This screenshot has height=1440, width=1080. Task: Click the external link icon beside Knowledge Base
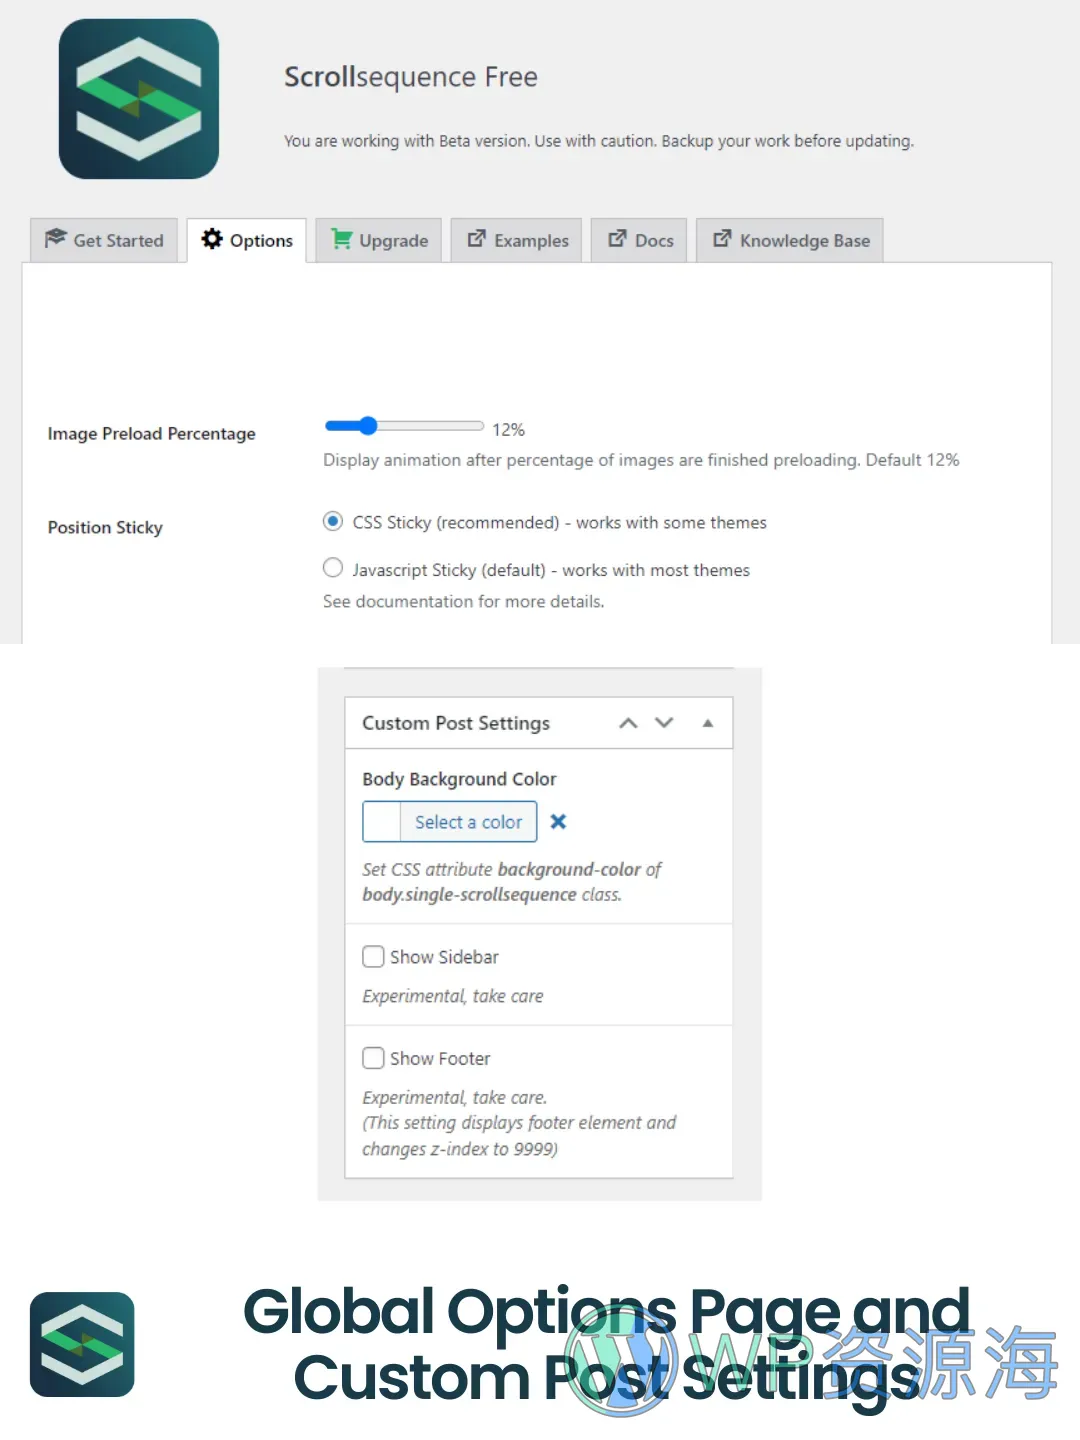(721, 239)
